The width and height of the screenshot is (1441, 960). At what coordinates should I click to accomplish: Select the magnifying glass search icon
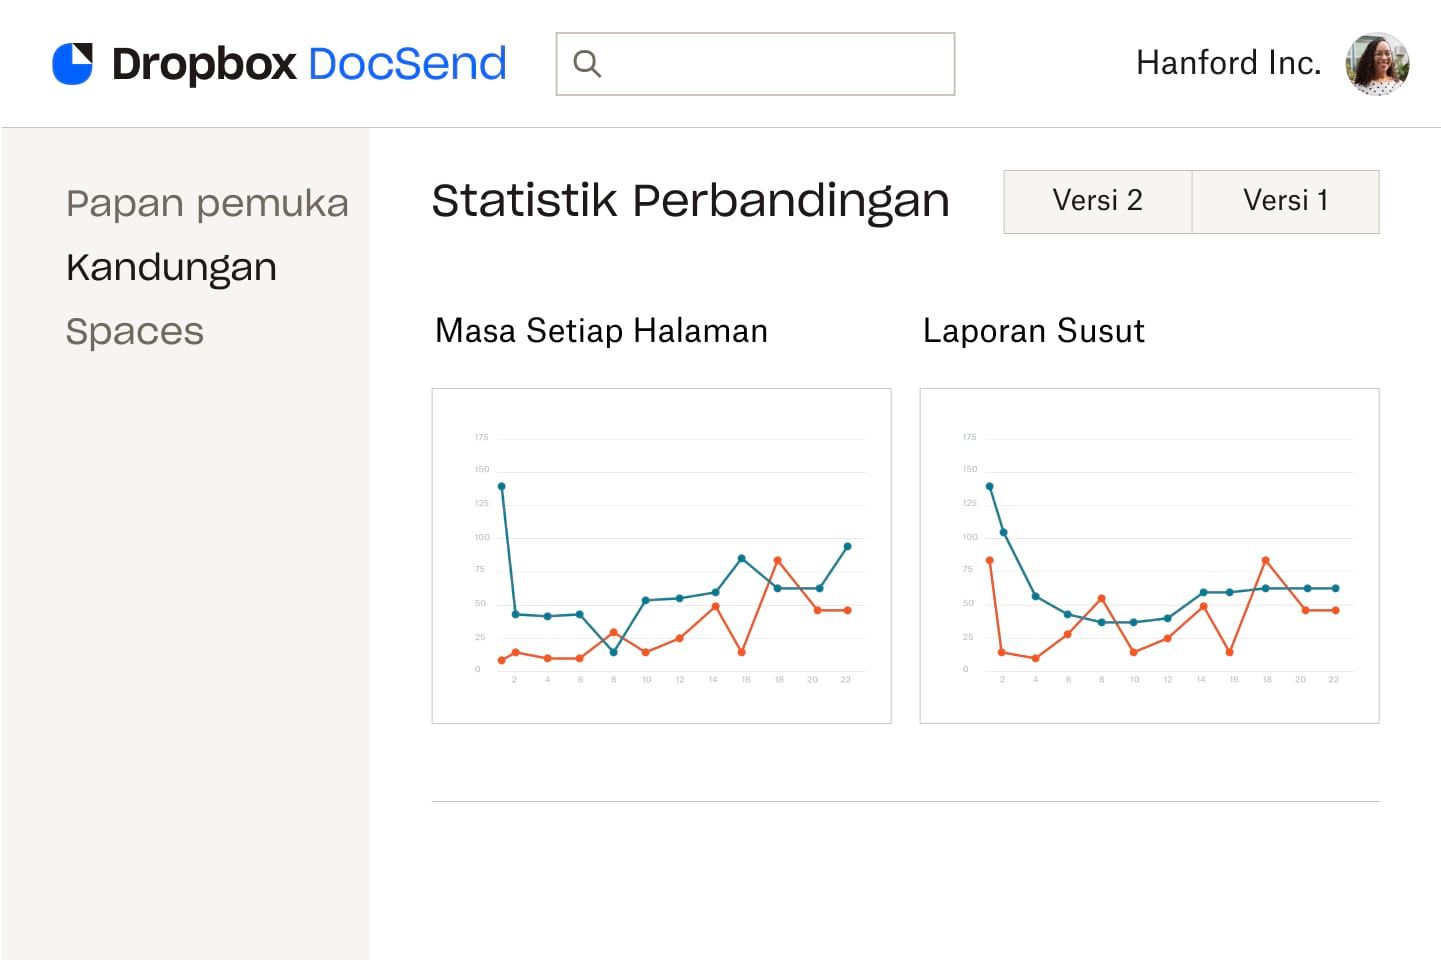588,63
